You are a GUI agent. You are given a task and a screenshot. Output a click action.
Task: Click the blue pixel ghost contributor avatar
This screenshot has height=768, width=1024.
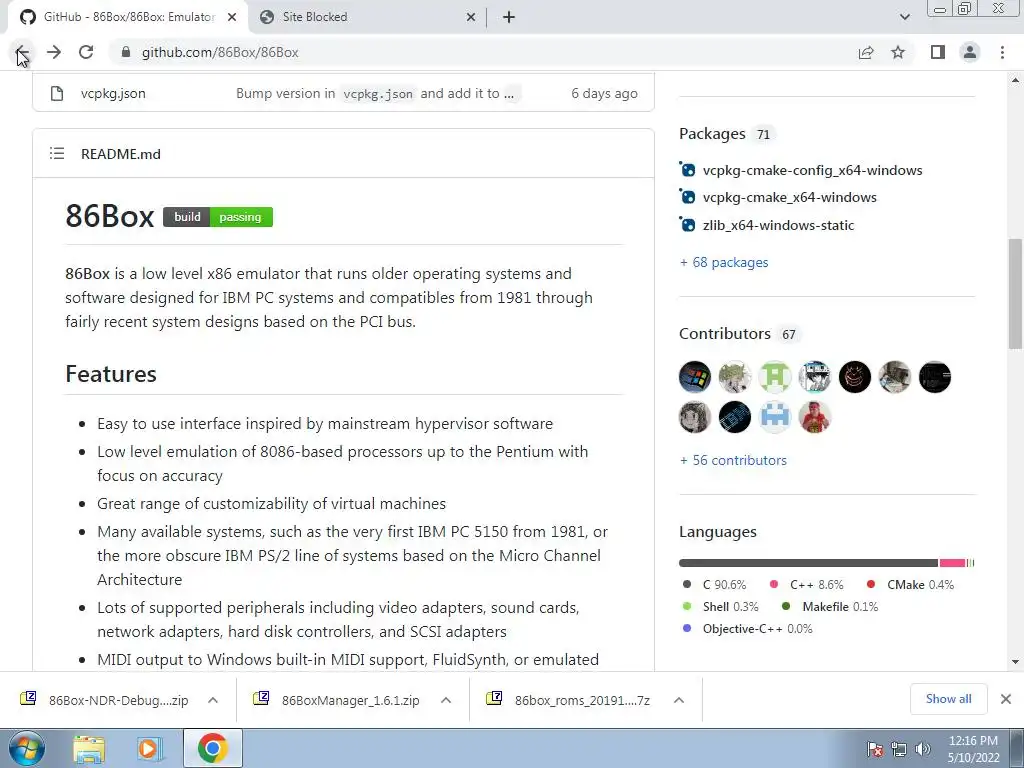click(x=775, y=417)
